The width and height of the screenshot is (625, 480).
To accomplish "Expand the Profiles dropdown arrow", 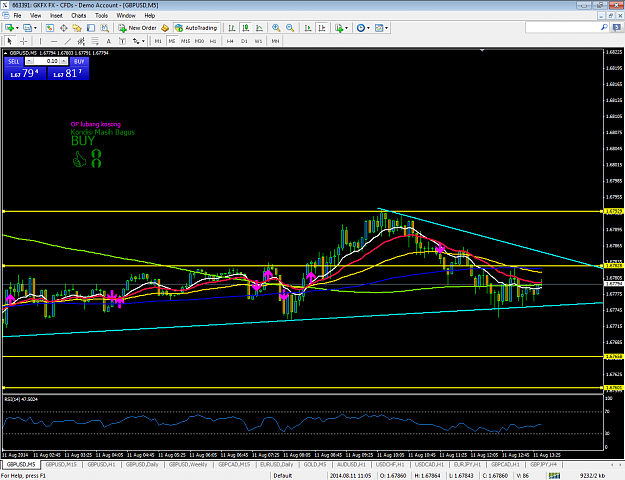I will coord(35,28).
